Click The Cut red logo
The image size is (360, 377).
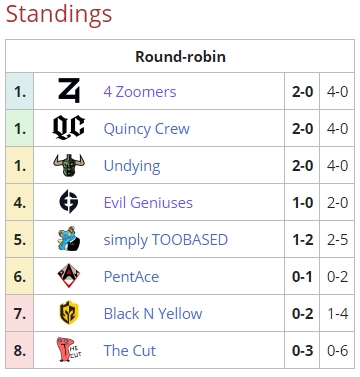[69, 349]
